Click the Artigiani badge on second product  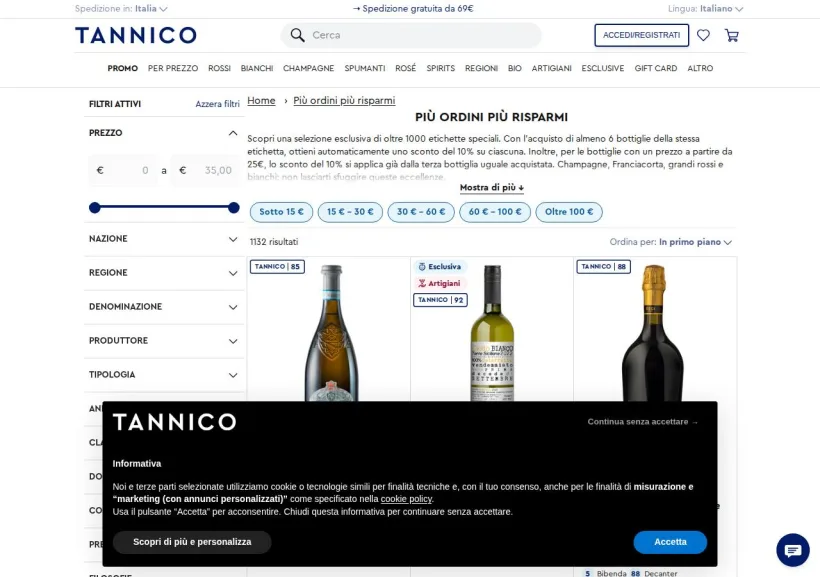pos(439,284)
